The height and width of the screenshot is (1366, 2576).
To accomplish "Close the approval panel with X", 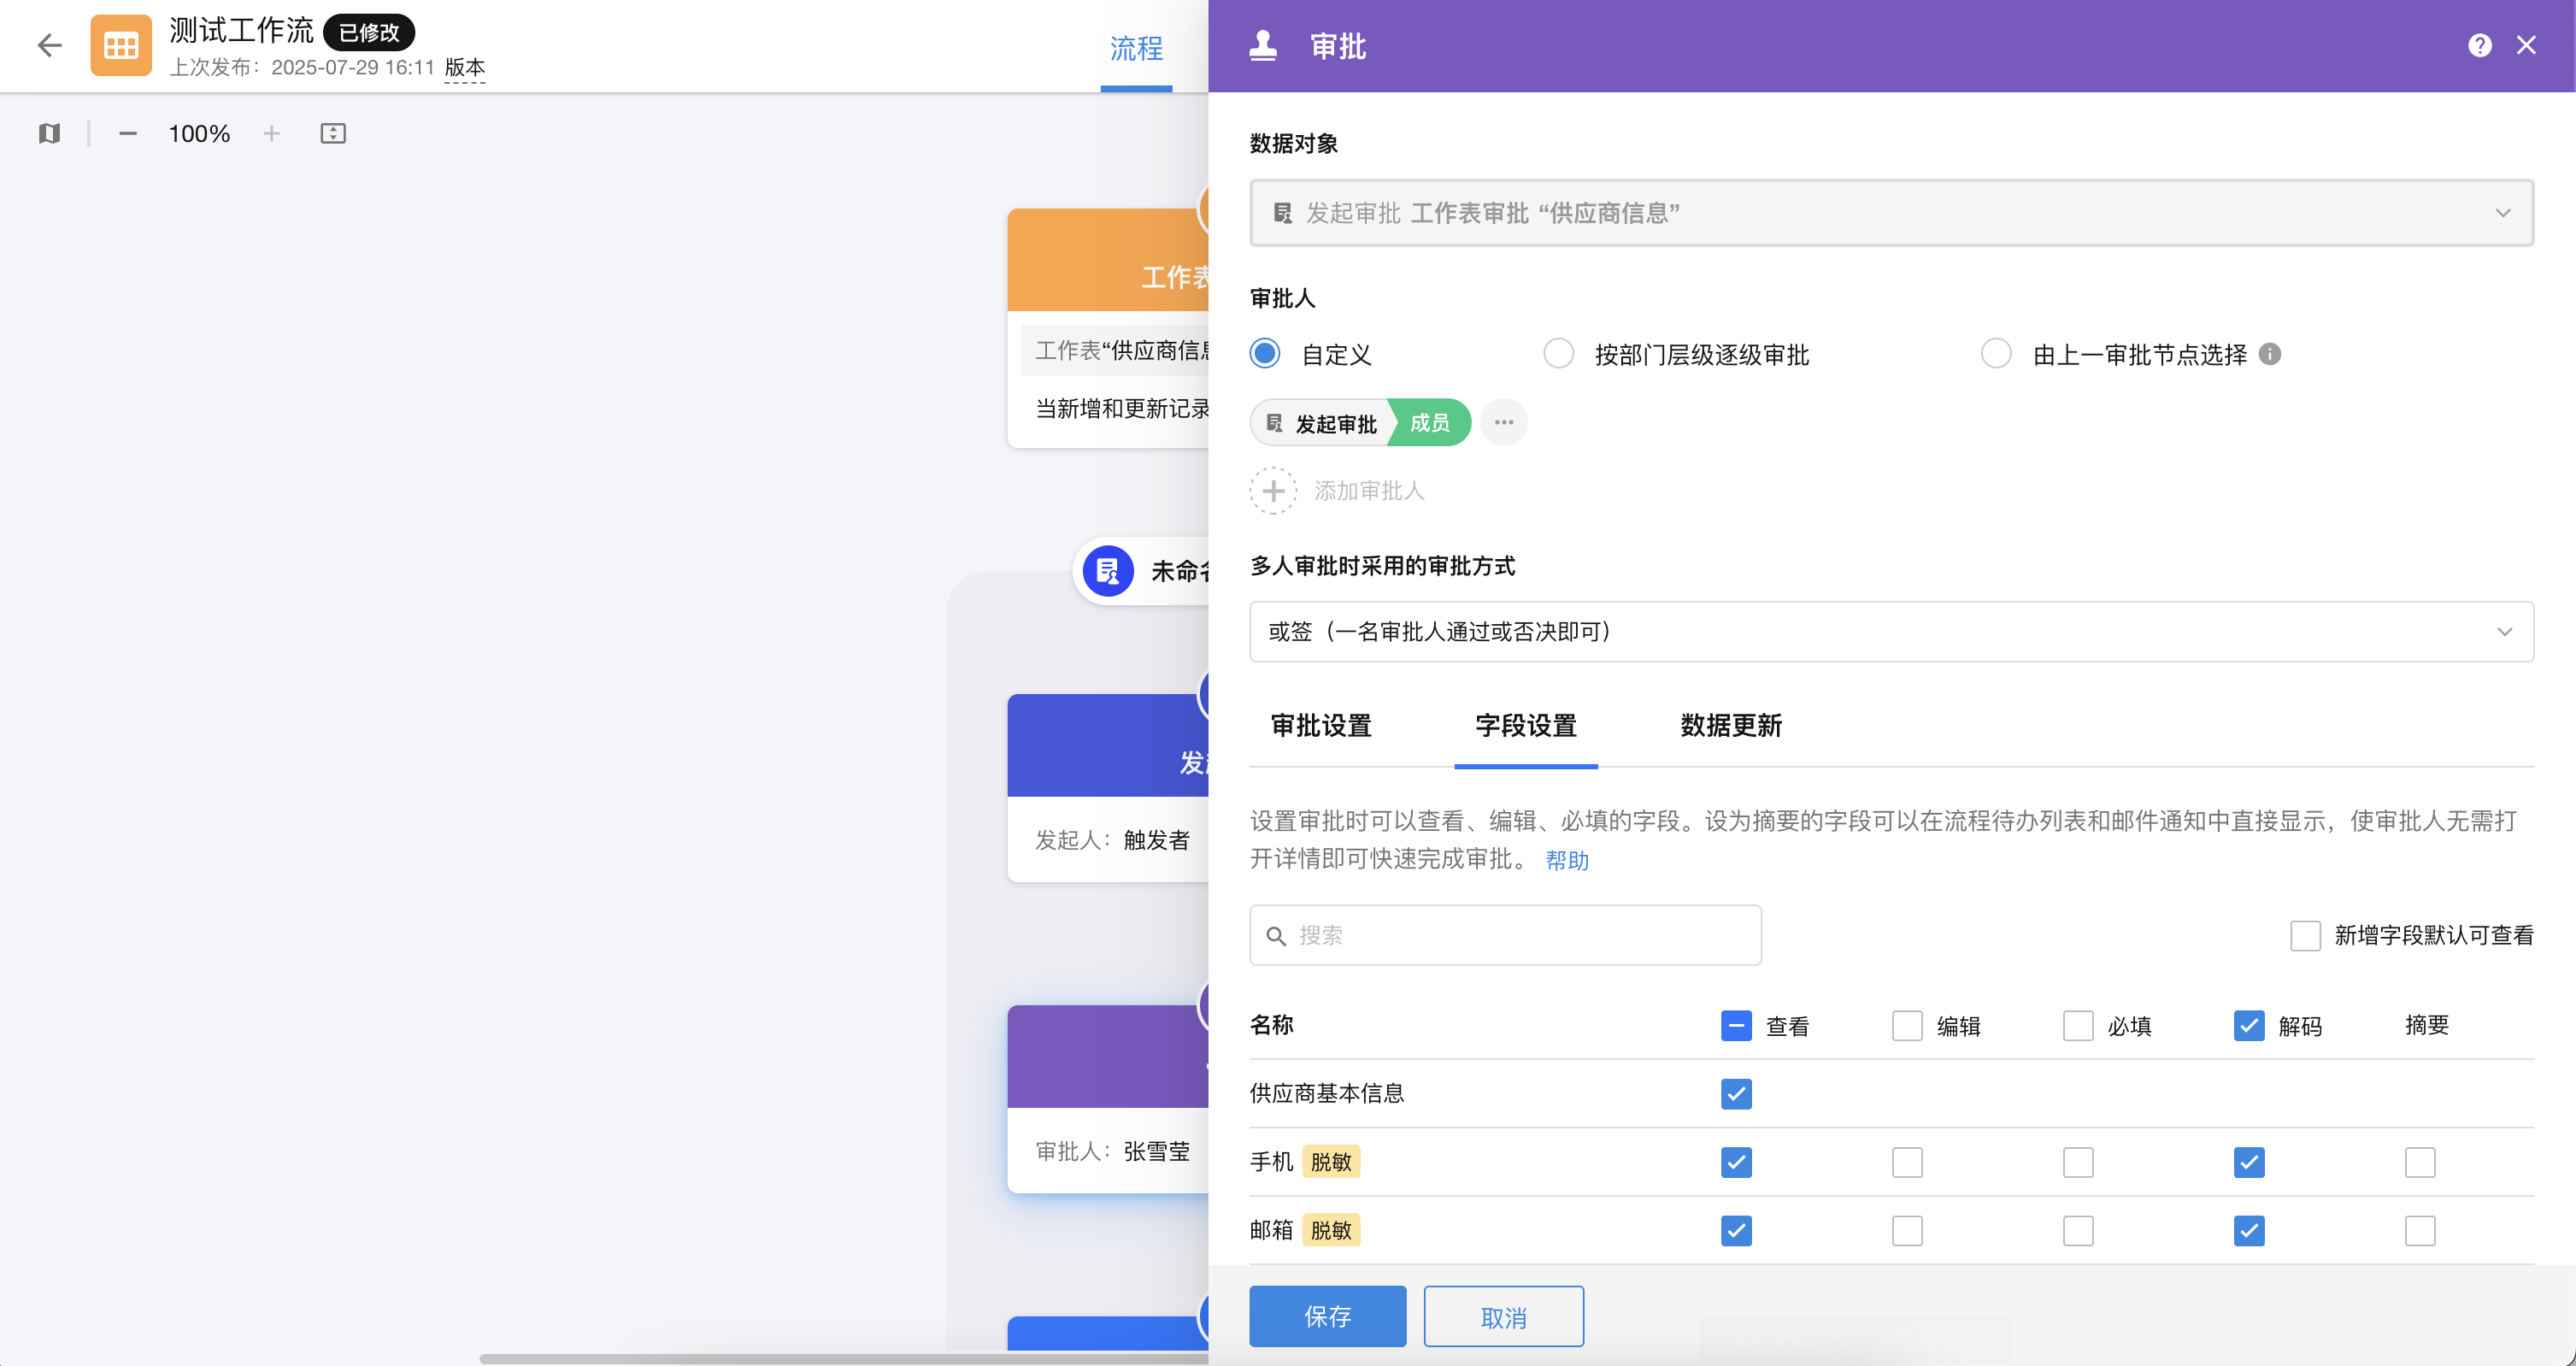I will click(x=2526, y=45).
